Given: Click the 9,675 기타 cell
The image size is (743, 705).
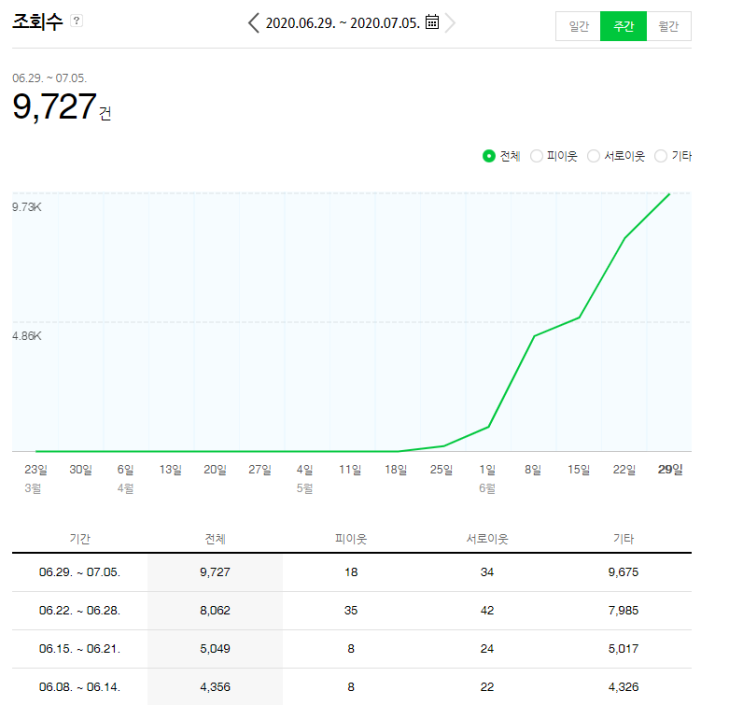Looking at the screenshot, I should 623,572.
